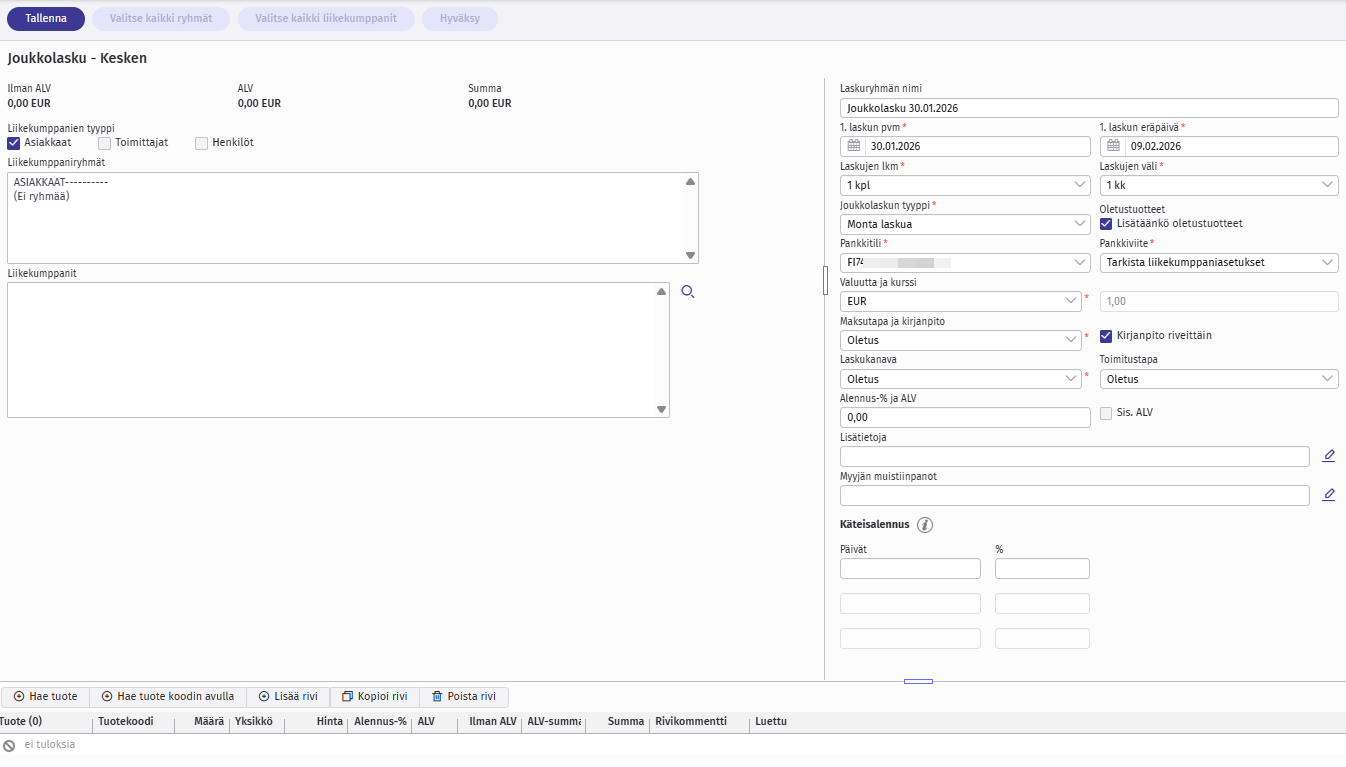Tick the Sis. ALV checkbox
This screenshot has height=767, width=1346.
click(1106, 413)
